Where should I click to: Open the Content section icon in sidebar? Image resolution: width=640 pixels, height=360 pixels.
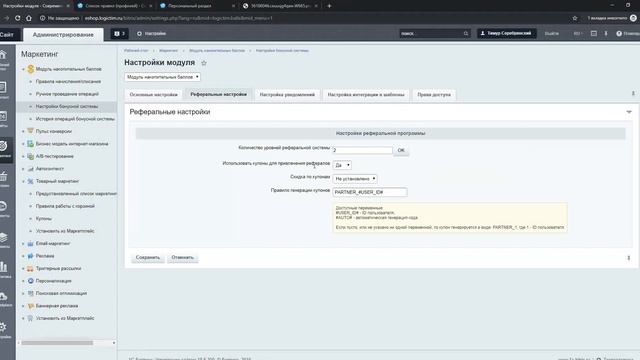pos(3,87)
